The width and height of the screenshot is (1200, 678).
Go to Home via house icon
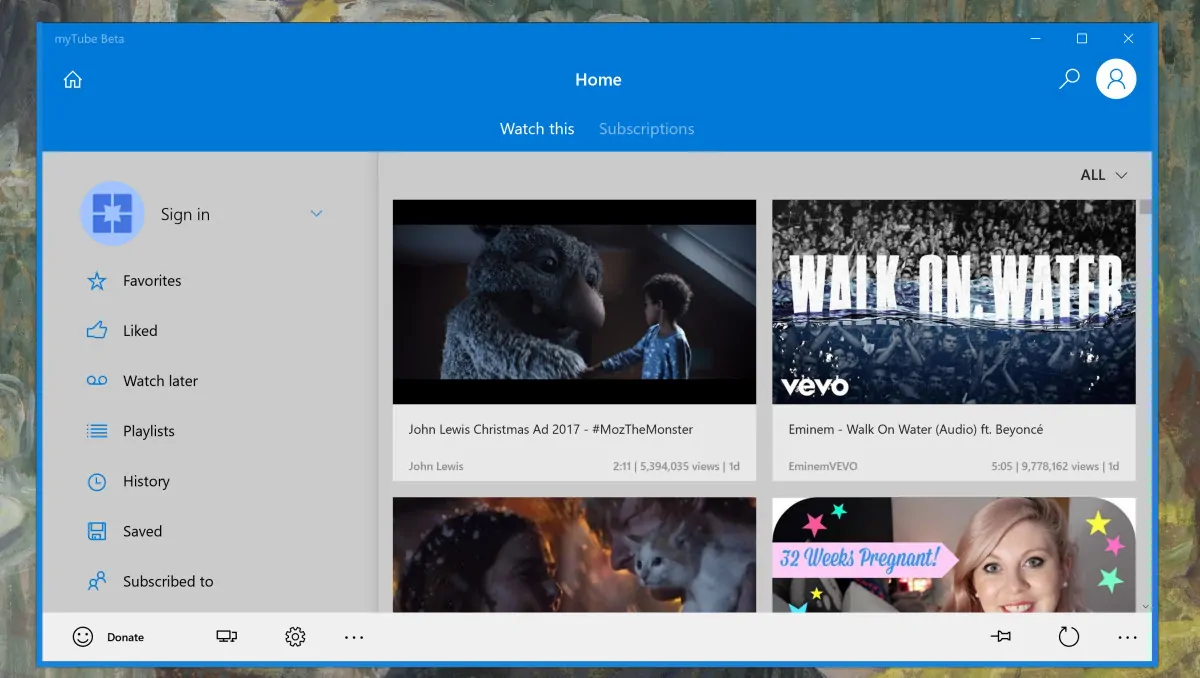click(x=72, y=80)
